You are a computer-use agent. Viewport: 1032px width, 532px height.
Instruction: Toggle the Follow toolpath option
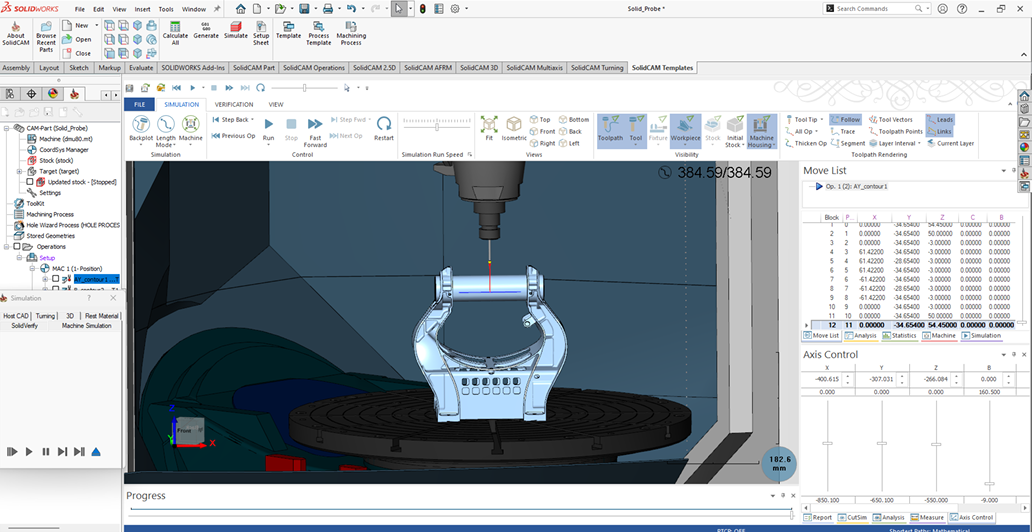(845, 120)
